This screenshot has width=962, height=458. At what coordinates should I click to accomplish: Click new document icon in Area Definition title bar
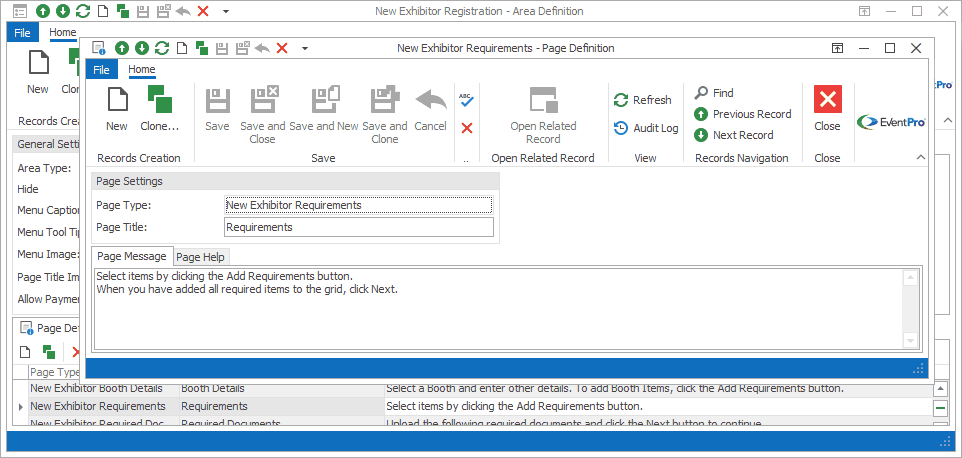(x=102, y=11)
